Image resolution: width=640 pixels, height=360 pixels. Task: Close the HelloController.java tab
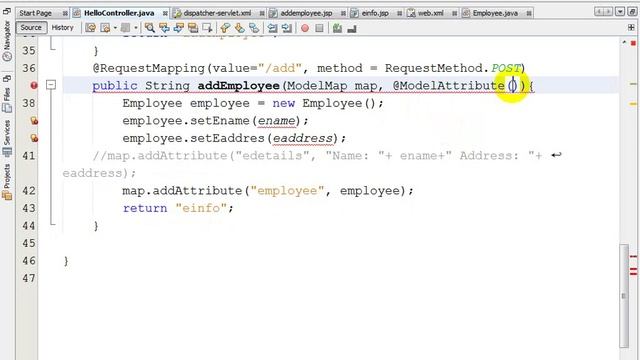coord(165,13)
